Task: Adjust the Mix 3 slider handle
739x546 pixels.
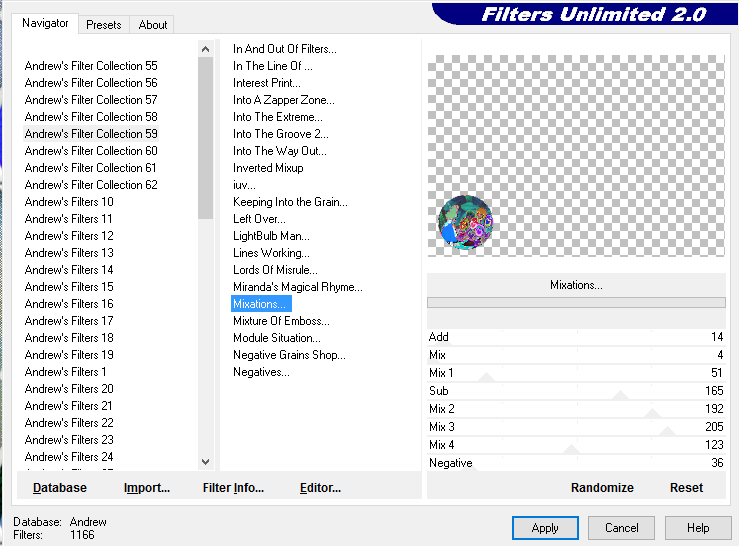Action: (x=667, y=430)
